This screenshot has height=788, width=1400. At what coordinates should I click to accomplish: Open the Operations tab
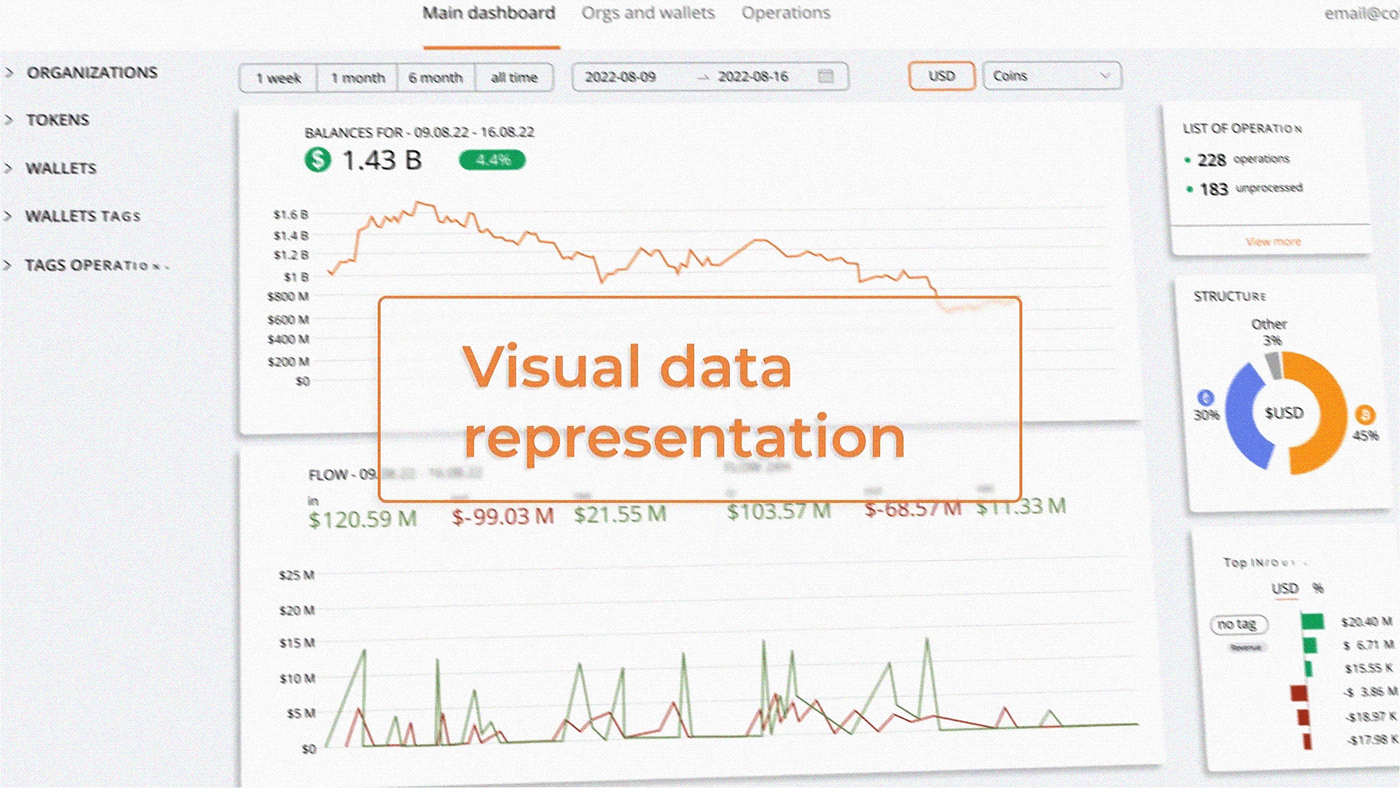(x=785, y=13)
